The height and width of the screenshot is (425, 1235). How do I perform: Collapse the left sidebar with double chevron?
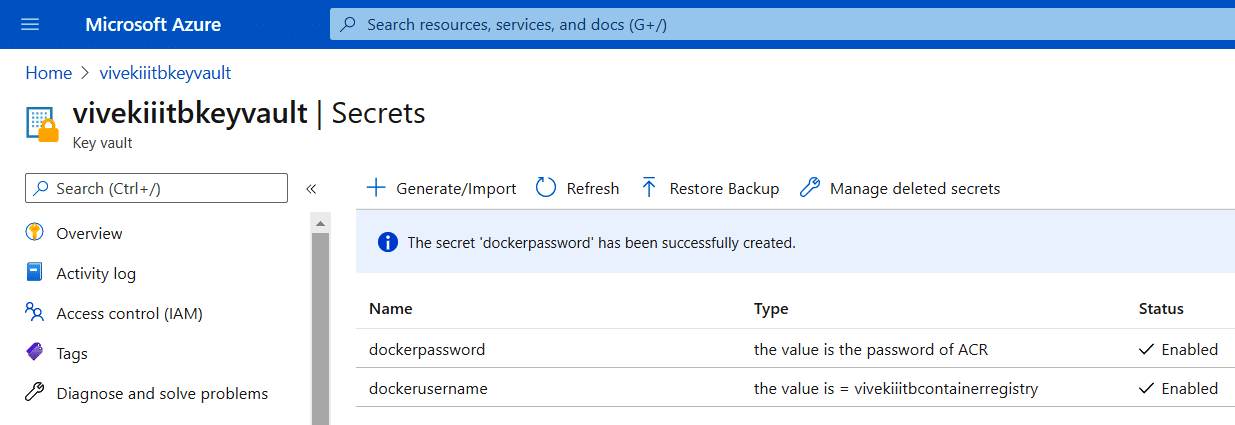[x=311, y=189]
